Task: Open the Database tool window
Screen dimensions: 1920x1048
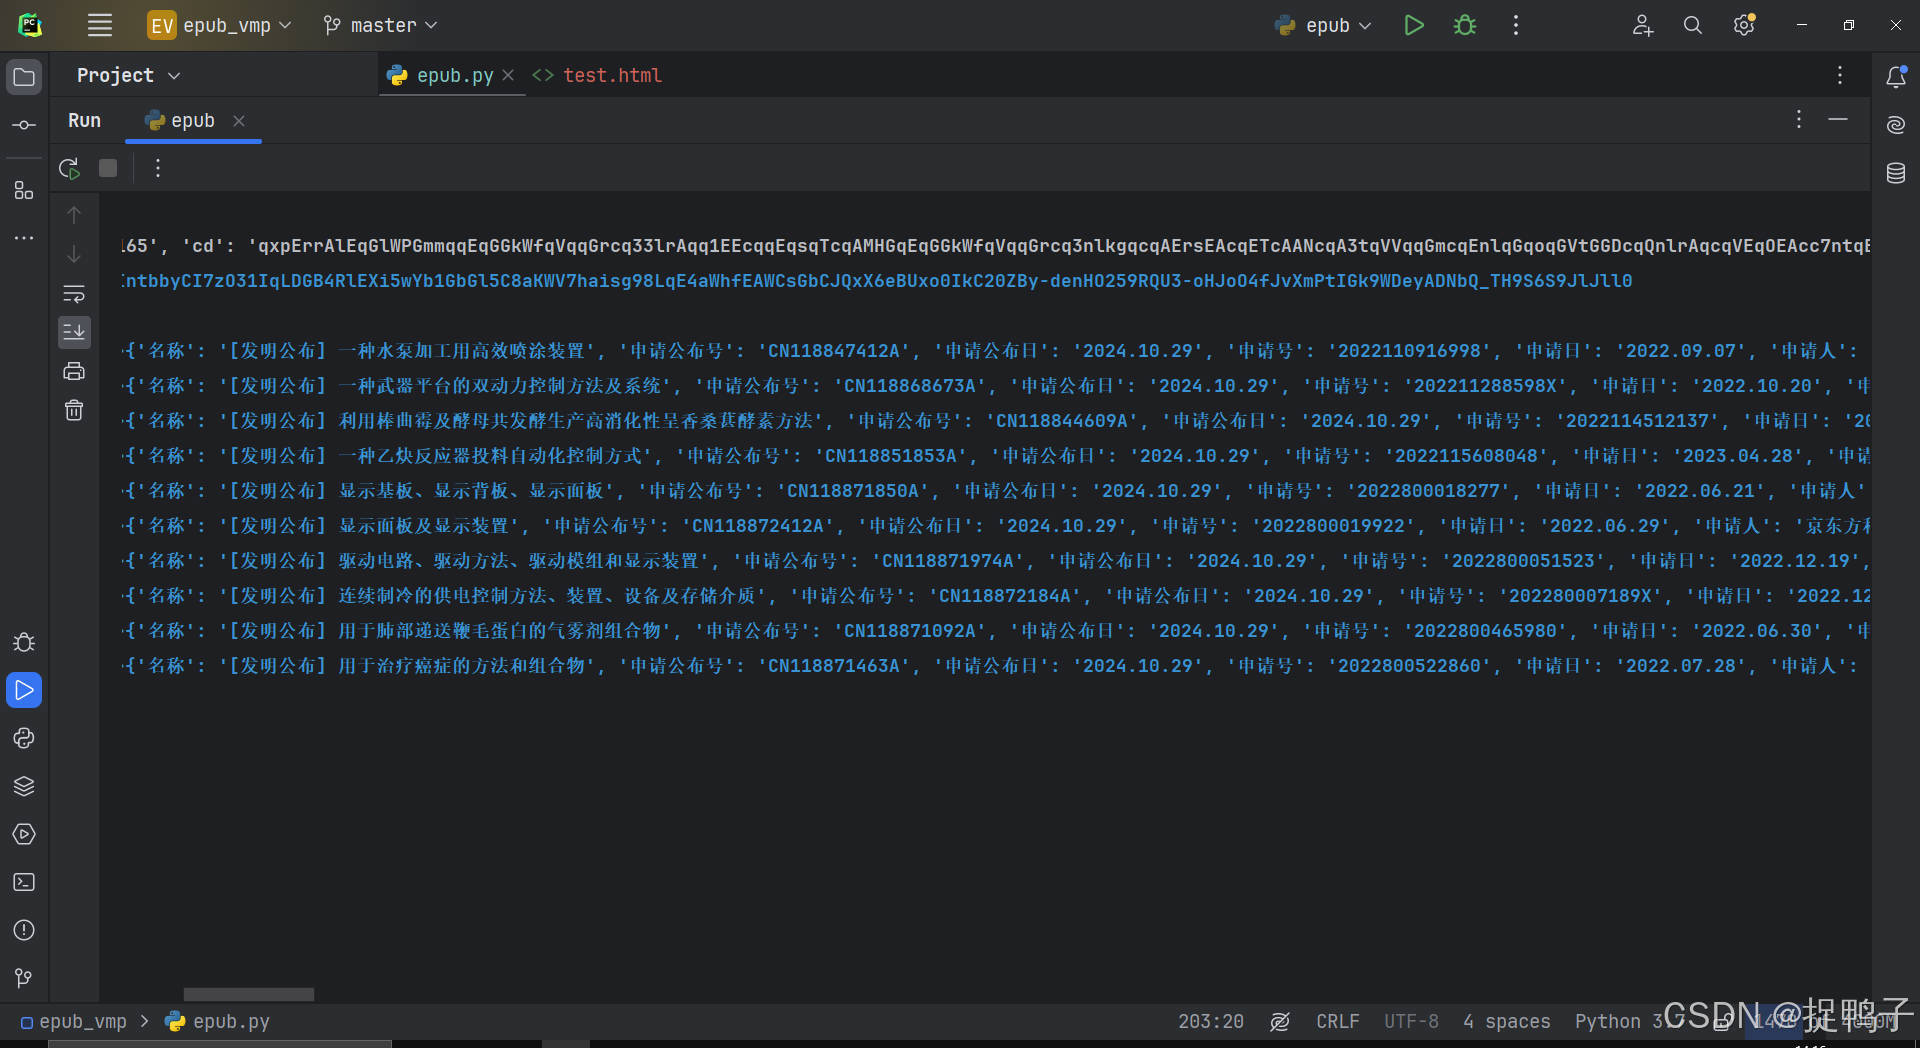Action: (x=1896, y=173)
